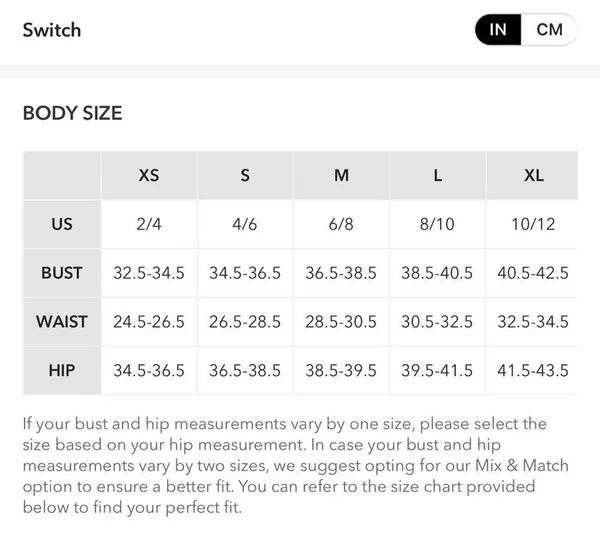Screen dimensions: 600x536
Task: Select the HIP row label
Action: [62, 370]
